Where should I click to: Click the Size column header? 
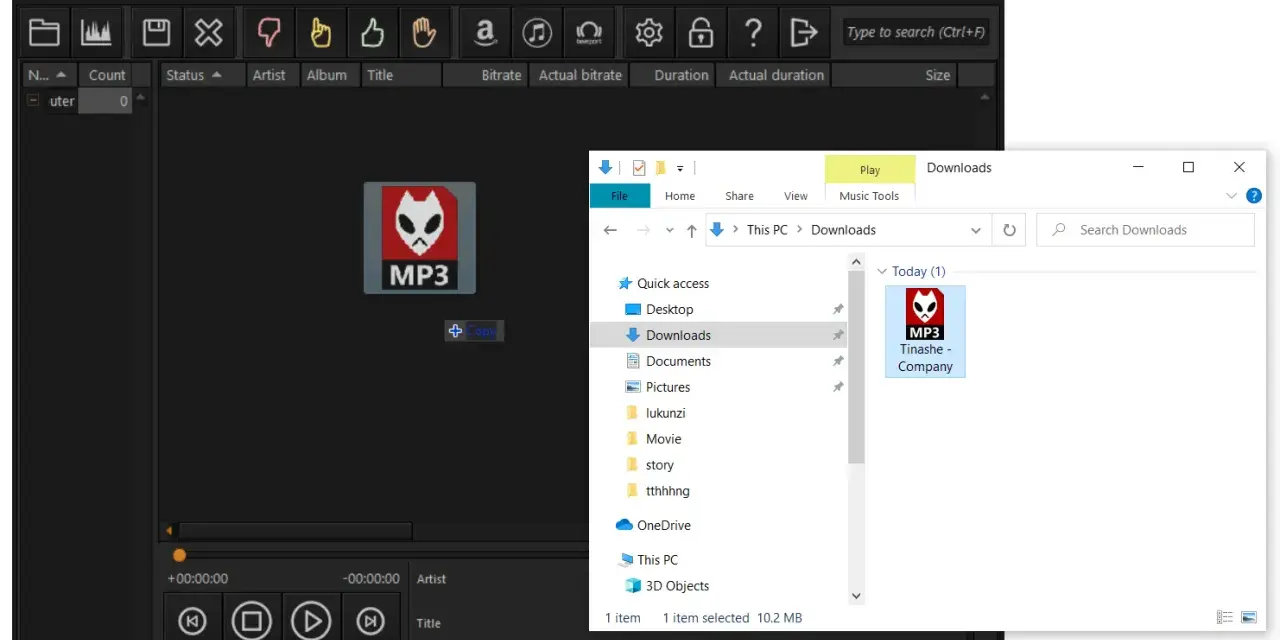tap(894, 75)
